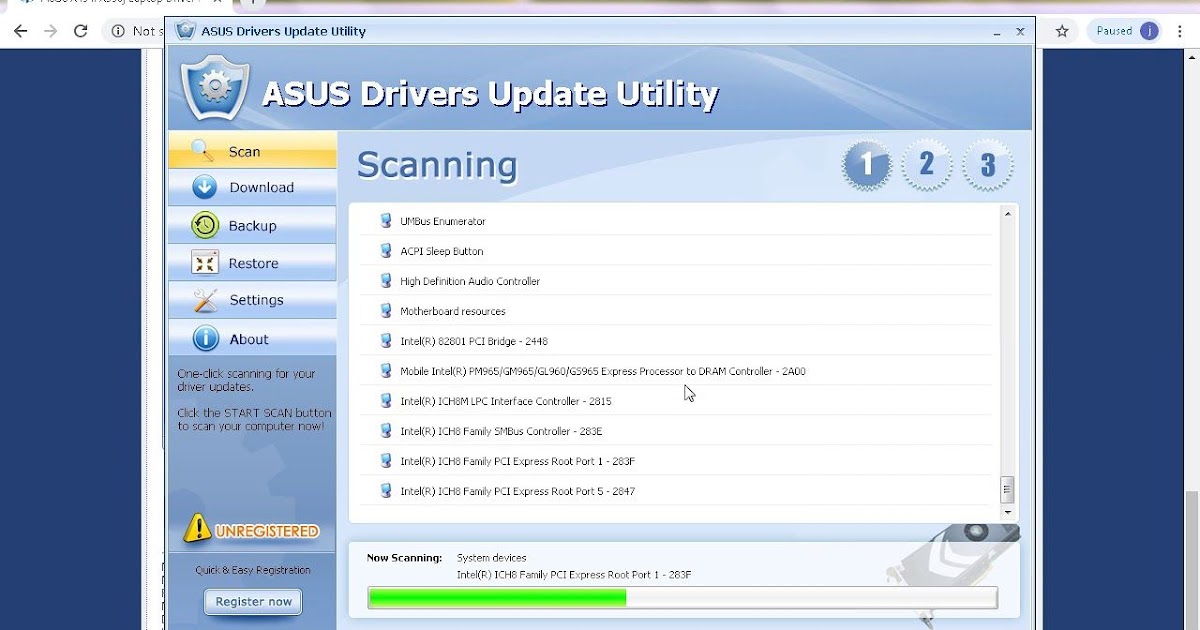
Task: Click the High Definition Audio Controller icon
Action: pyautogui.click(x=386, y=281)
